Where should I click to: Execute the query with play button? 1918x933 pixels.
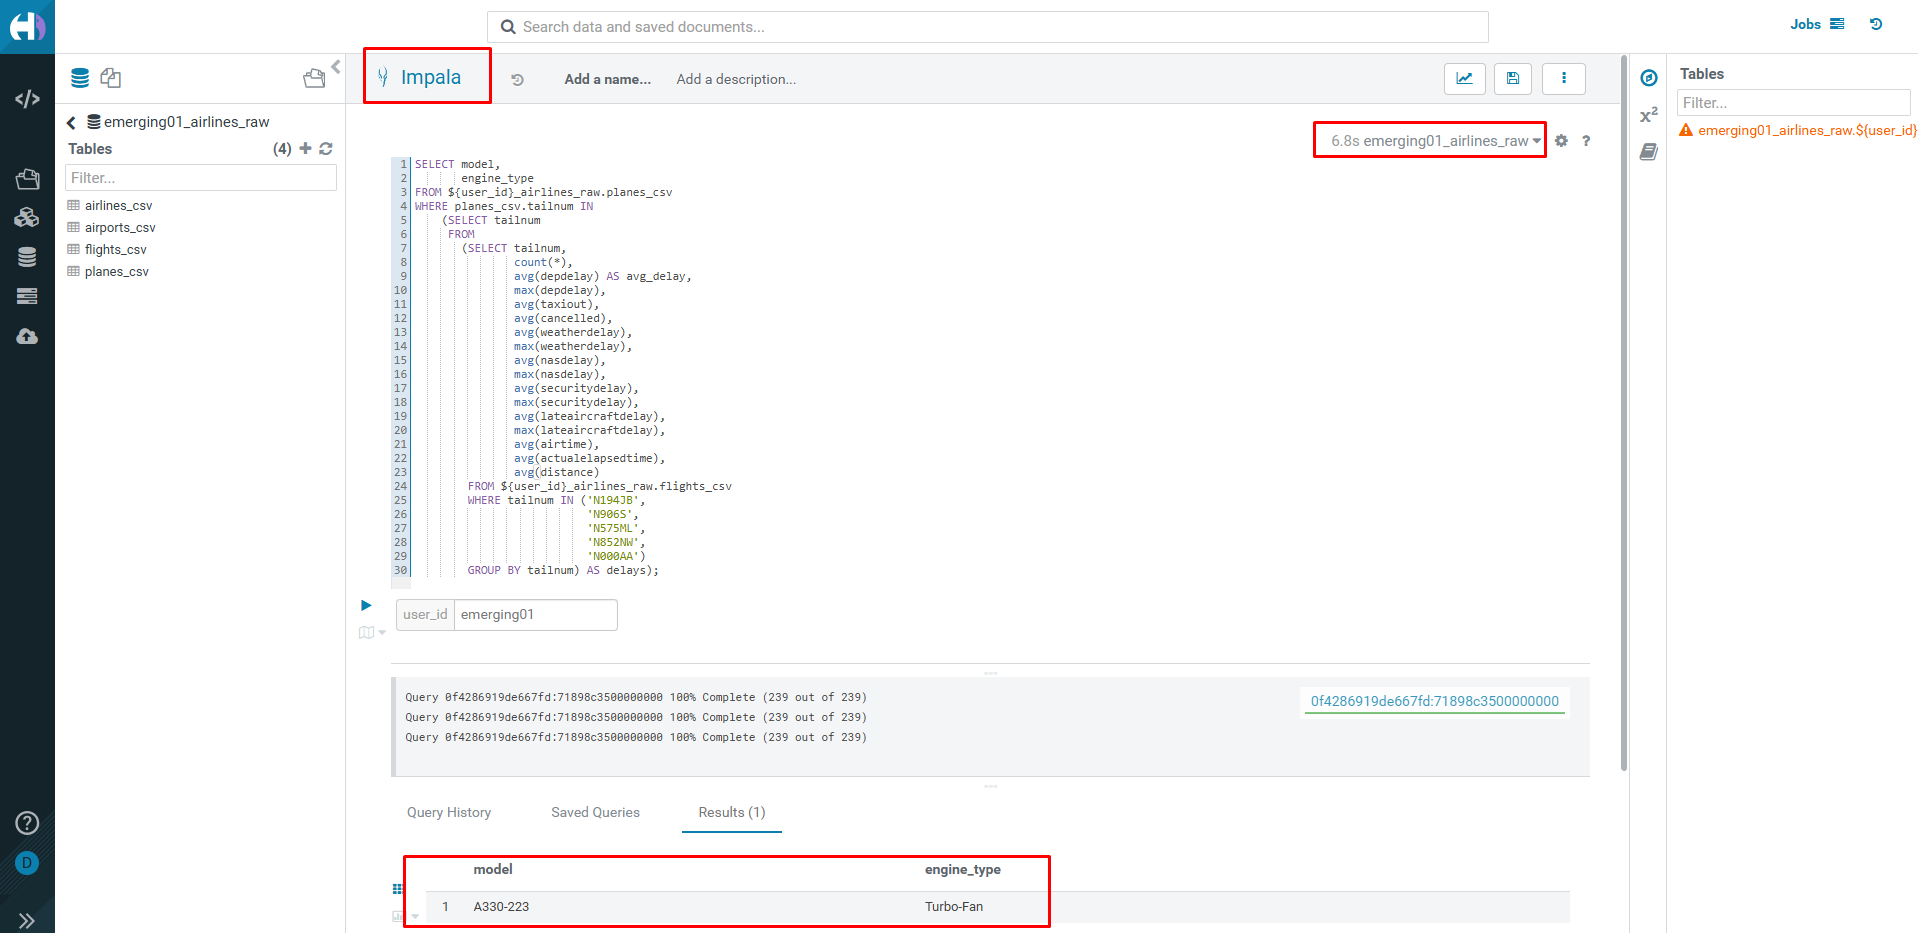click(x=366, y=605)
